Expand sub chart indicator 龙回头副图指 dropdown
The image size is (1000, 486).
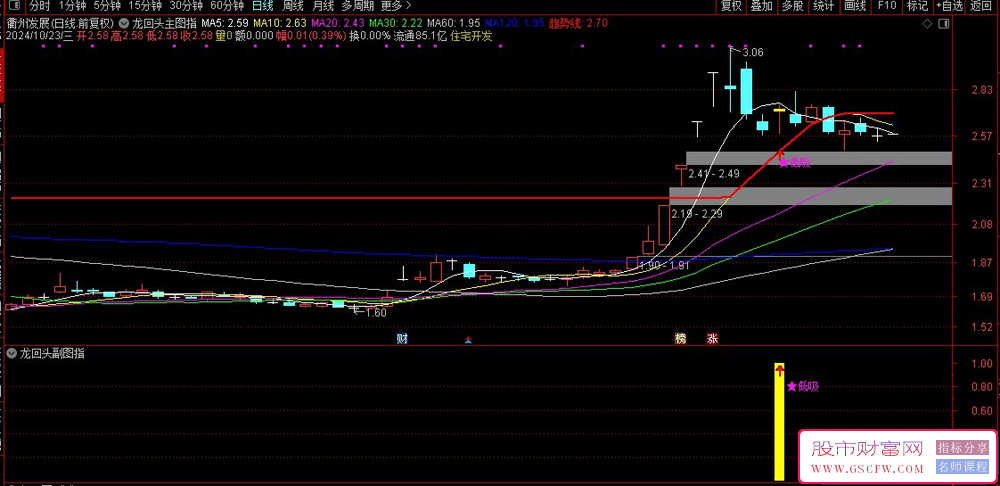coord(12,353)
